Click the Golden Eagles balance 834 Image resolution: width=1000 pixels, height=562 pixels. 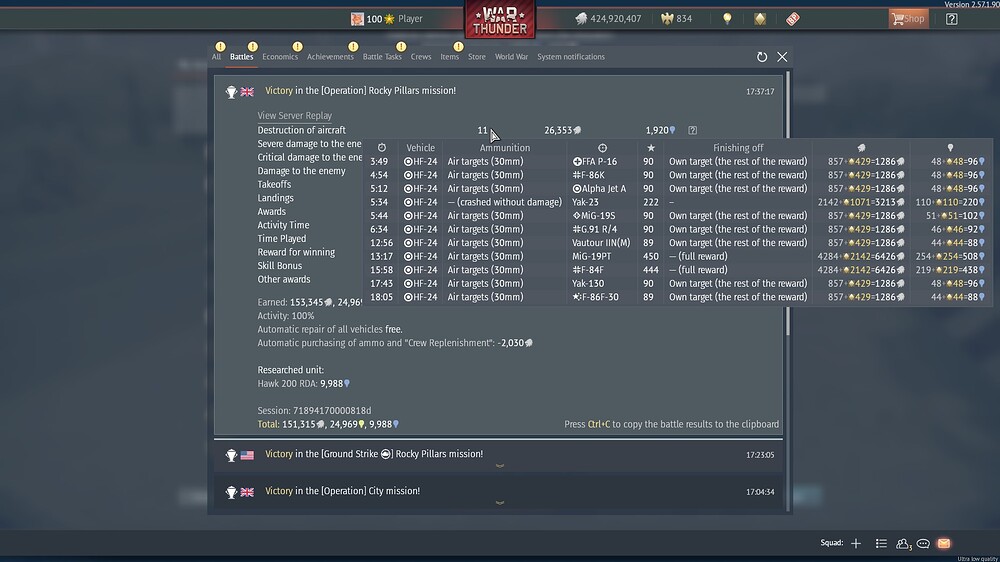point(677,18)
